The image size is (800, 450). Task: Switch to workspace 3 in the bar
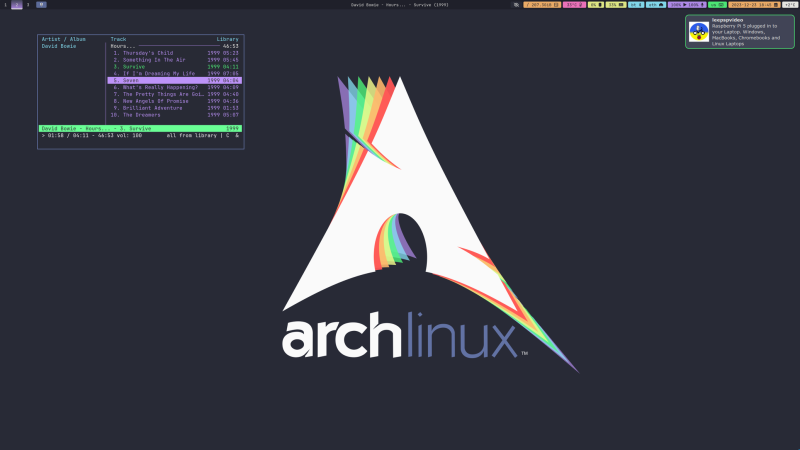(28, 5)
